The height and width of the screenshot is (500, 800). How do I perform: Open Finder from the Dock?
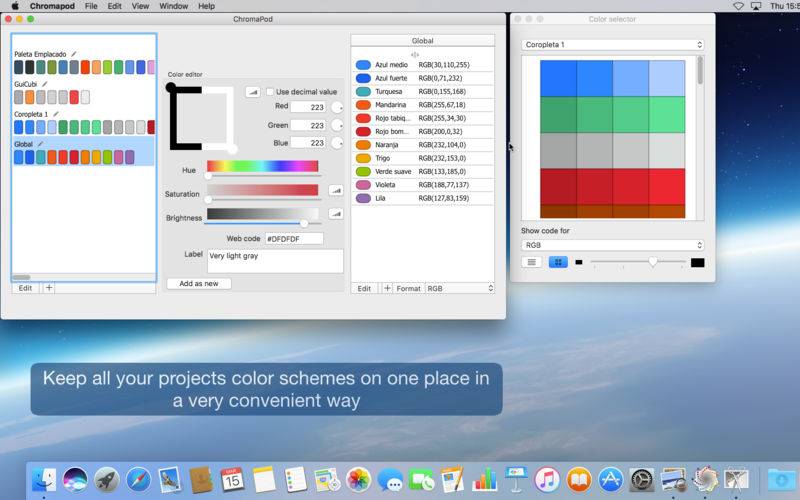[44, 480]
